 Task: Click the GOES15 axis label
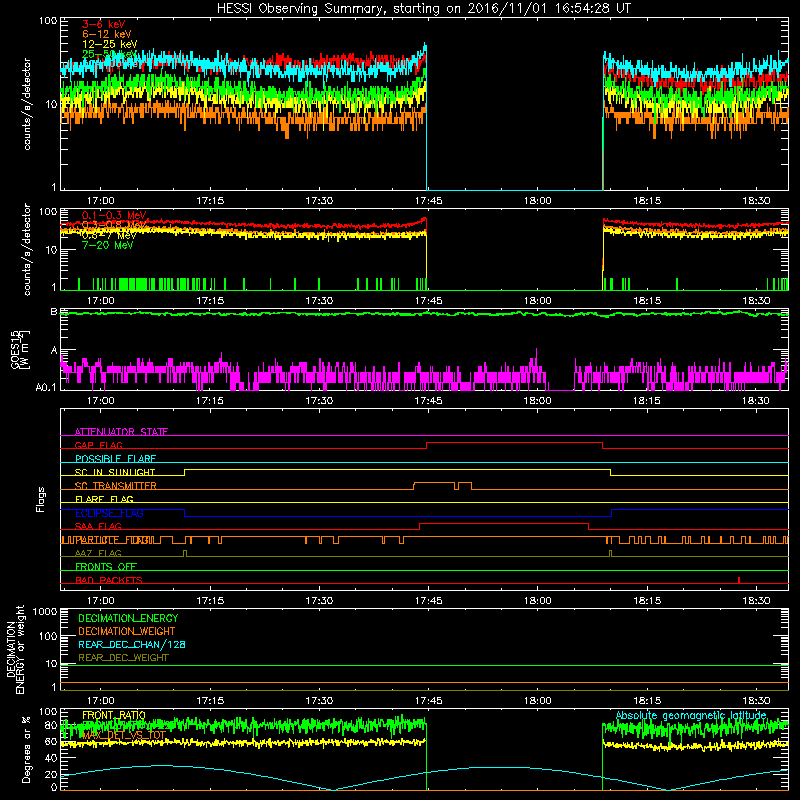tap(19, 350)
